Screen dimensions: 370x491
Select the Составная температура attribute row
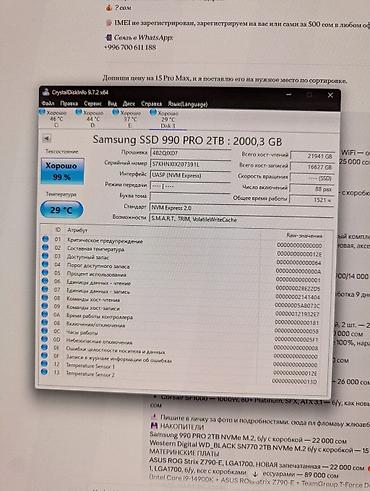(183, 250)
